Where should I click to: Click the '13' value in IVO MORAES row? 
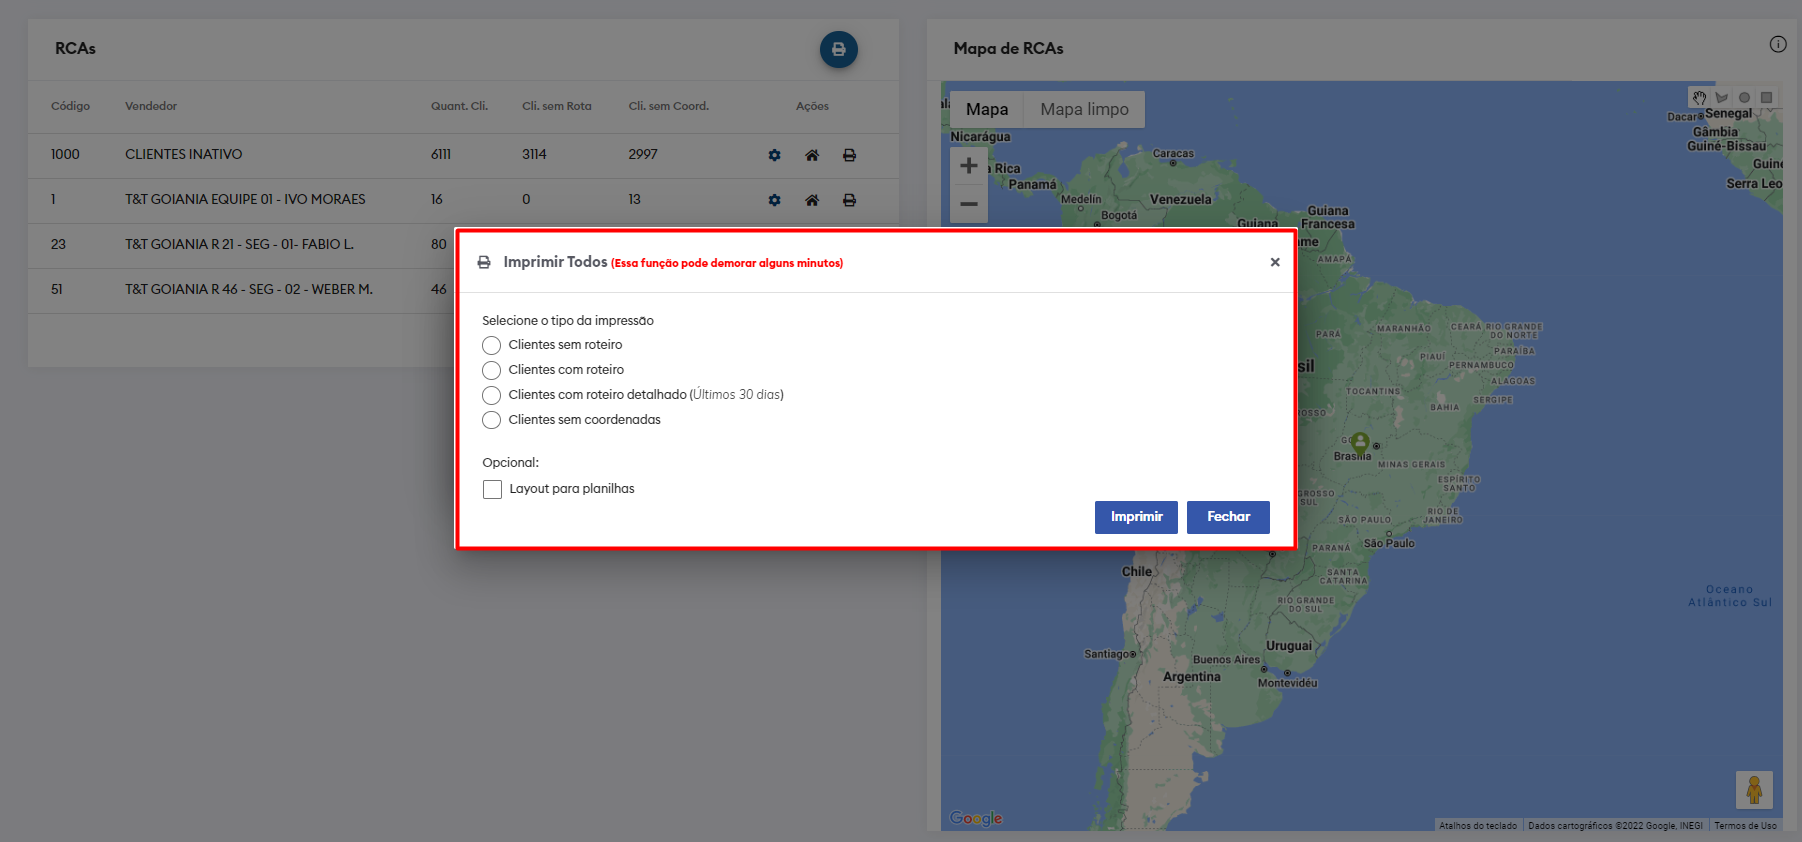[634, 199]
